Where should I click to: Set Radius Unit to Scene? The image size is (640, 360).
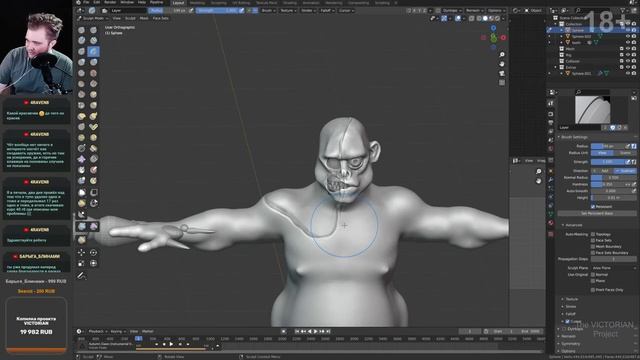(x=625, y=153)
